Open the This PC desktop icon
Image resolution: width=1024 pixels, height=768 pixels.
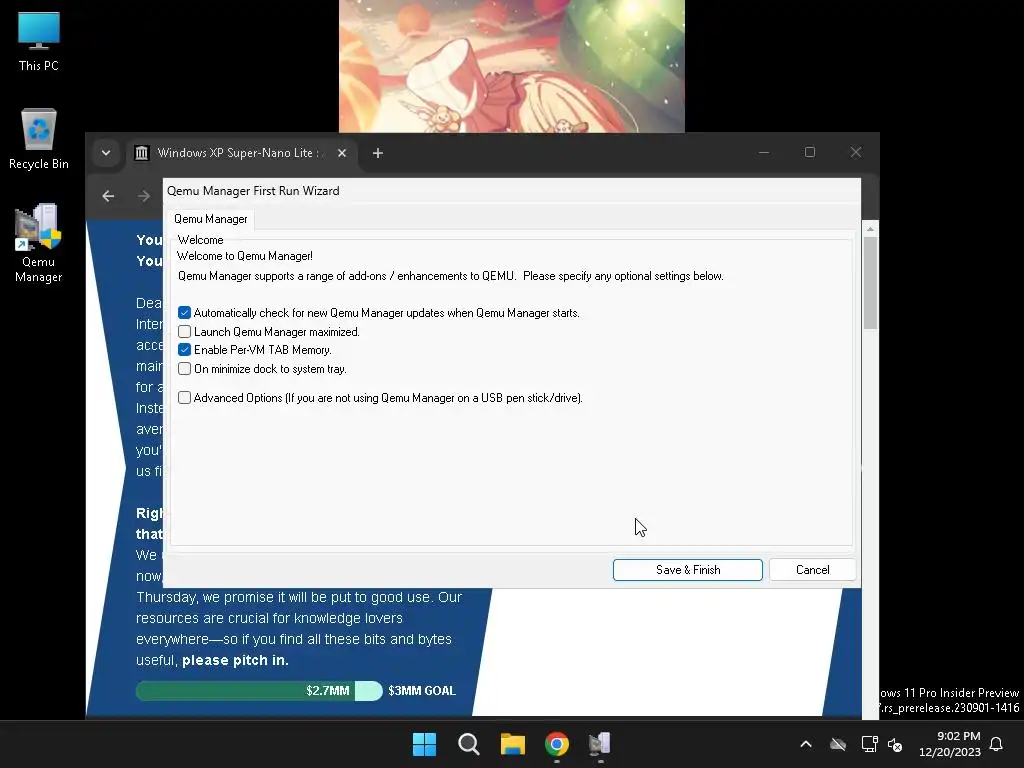[x=39, y=42]
